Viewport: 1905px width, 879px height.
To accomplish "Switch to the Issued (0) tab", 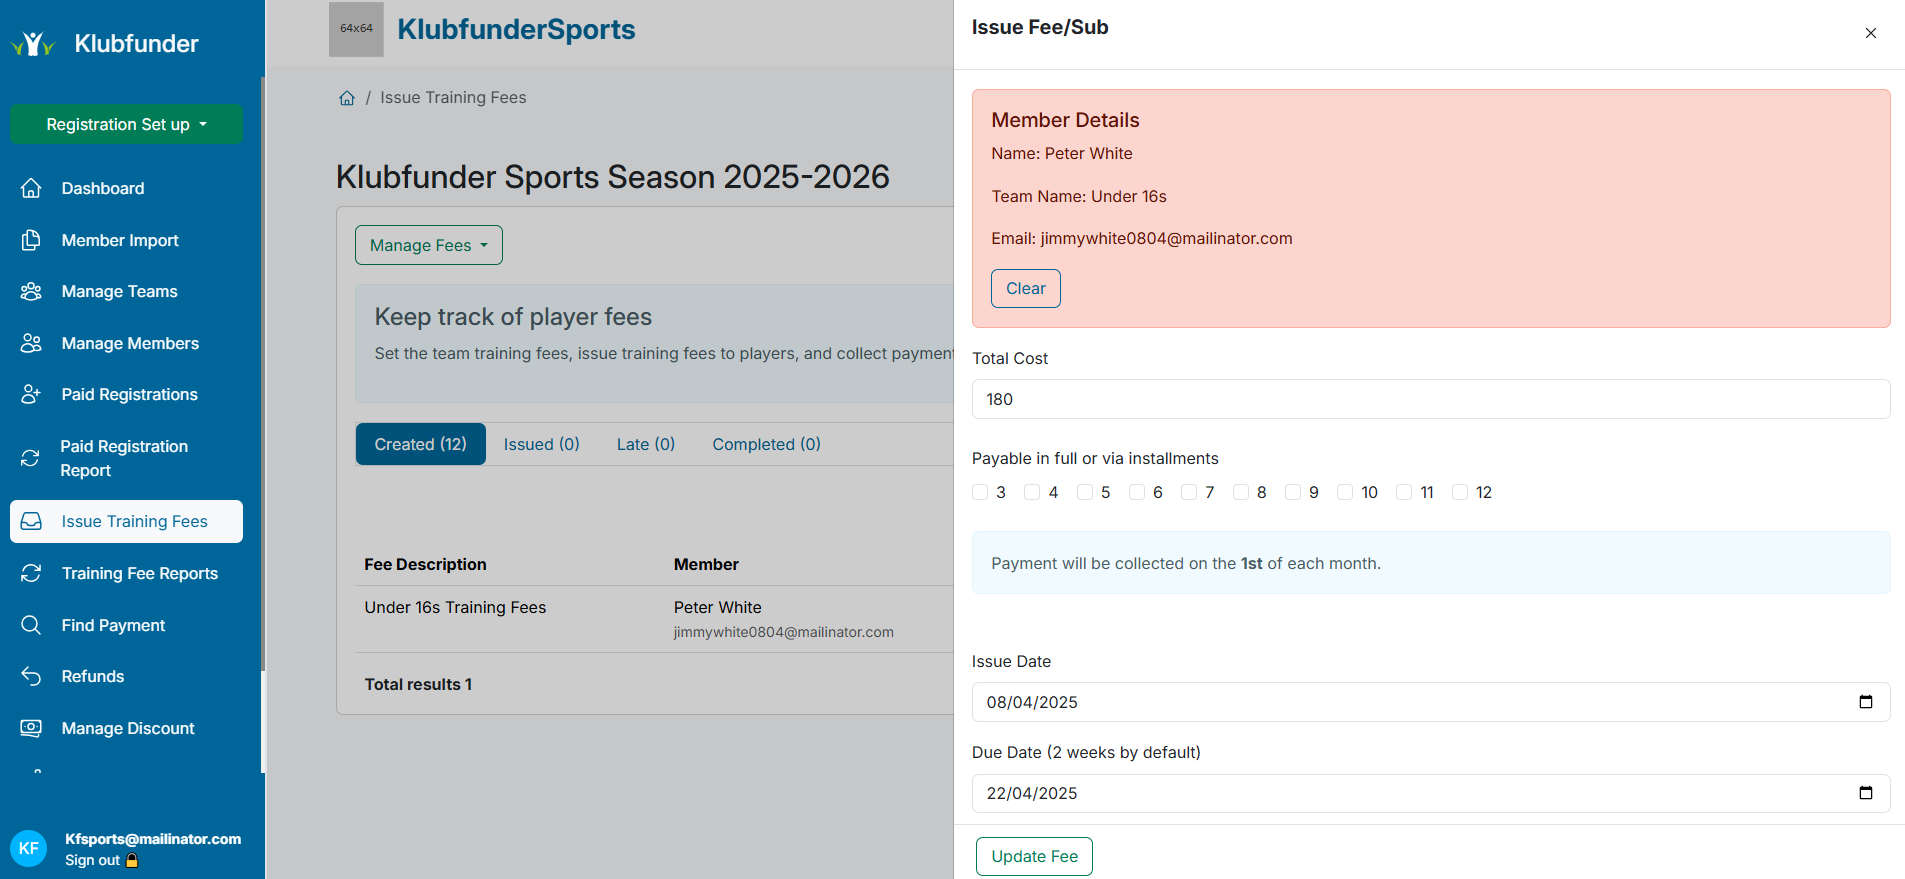I will (541, 444).
